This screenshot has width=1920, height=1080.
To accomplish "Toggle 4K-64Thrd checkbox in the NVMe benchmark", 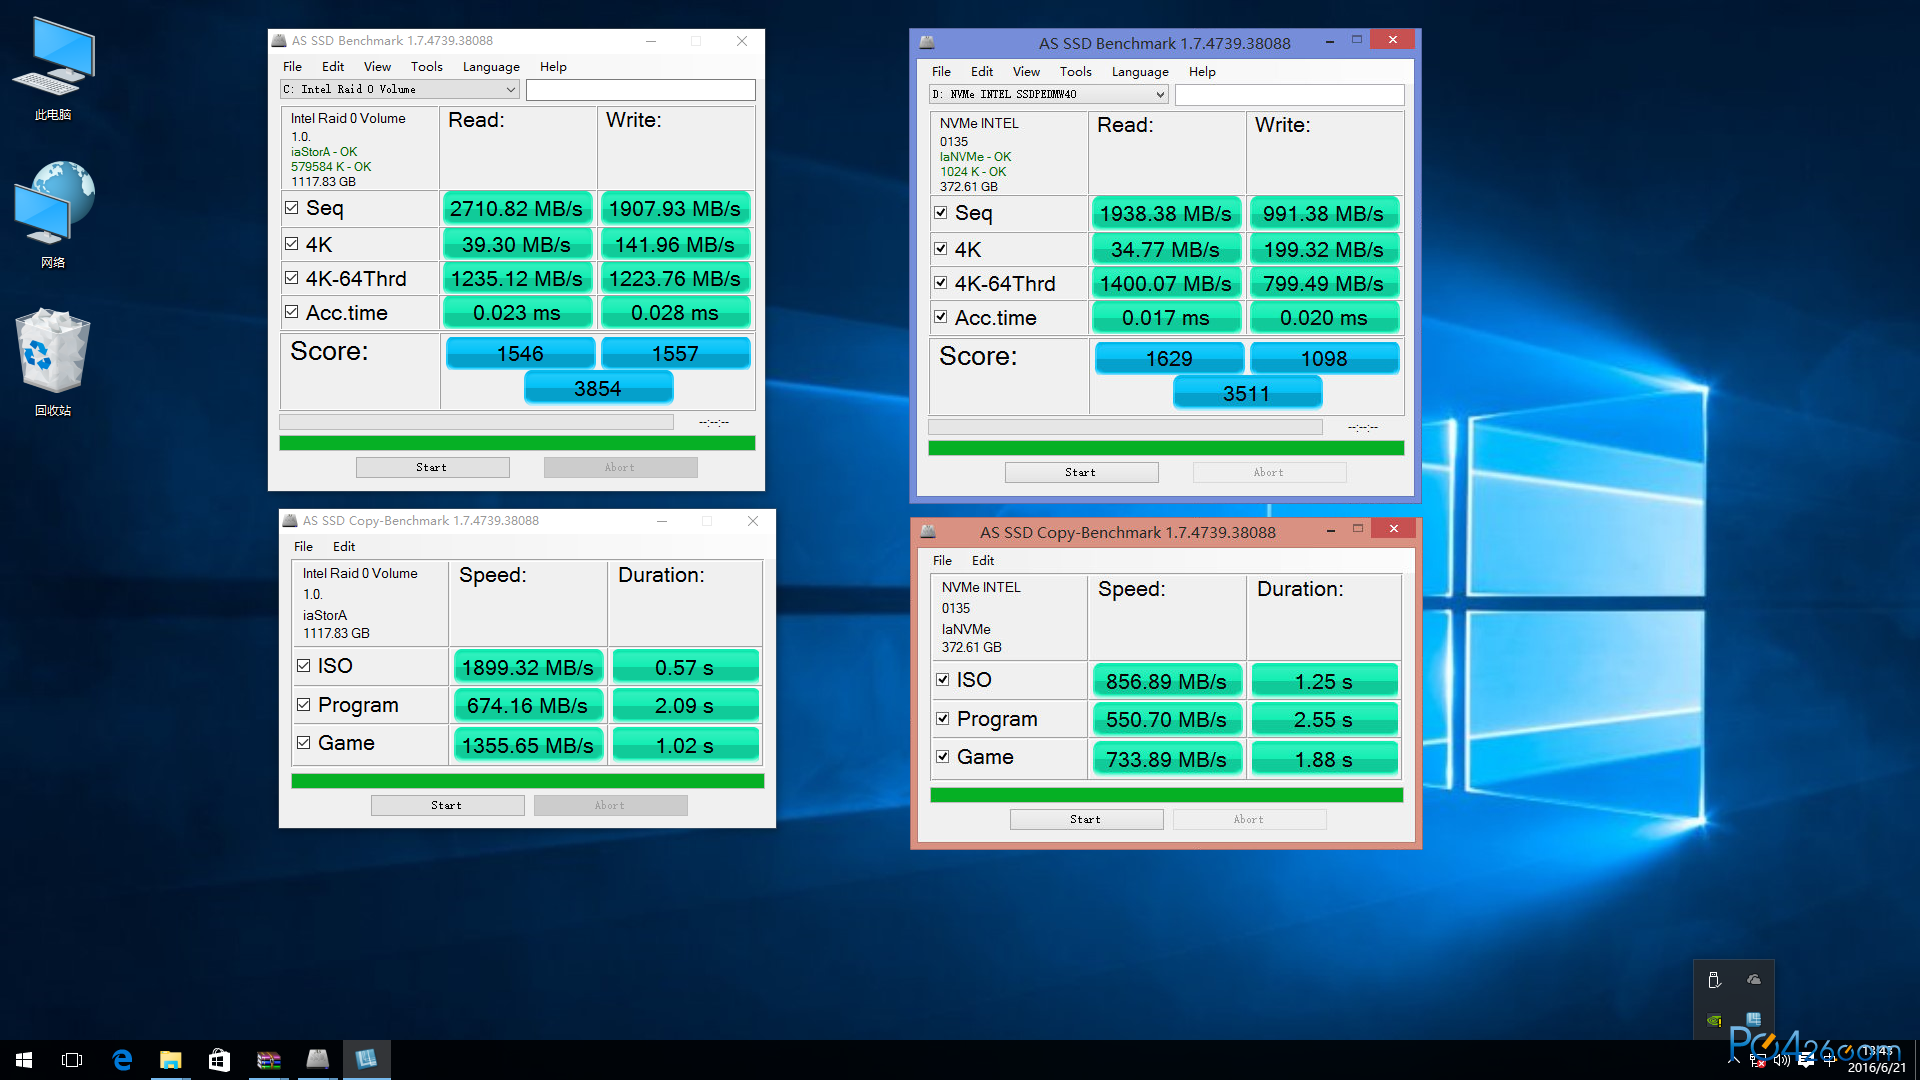I will coord(940,283).
